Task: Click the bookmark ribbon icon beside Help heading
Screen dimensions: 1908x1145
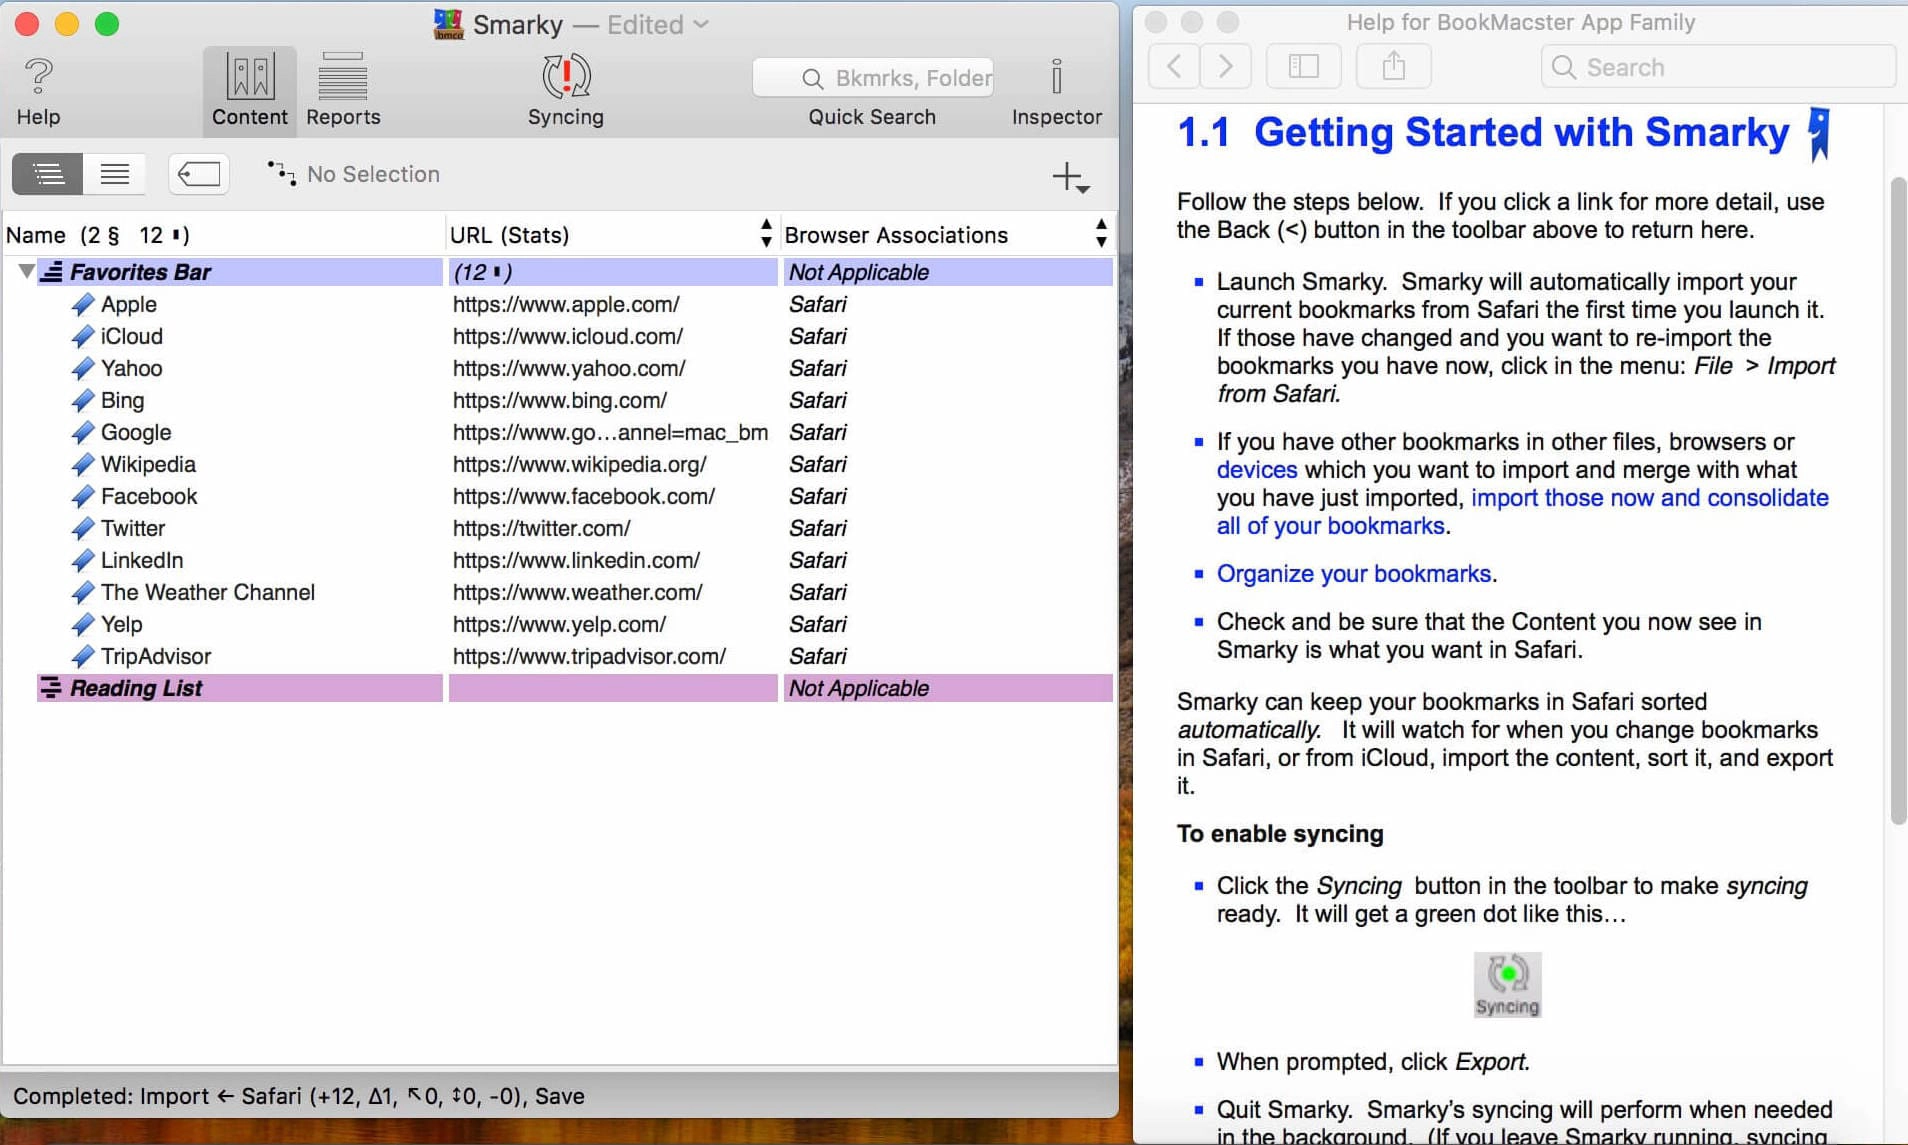Action: [x=1819, y=133]
